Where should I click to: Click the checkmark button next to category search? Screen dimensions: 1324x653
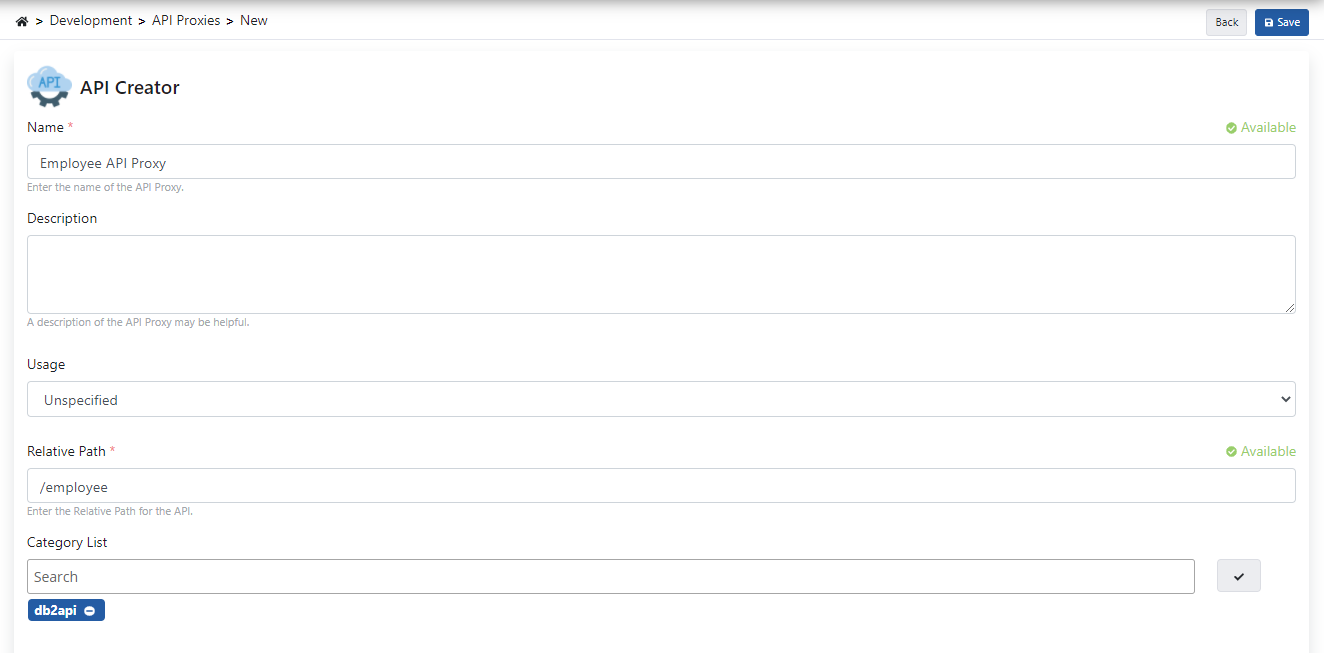1238,575
